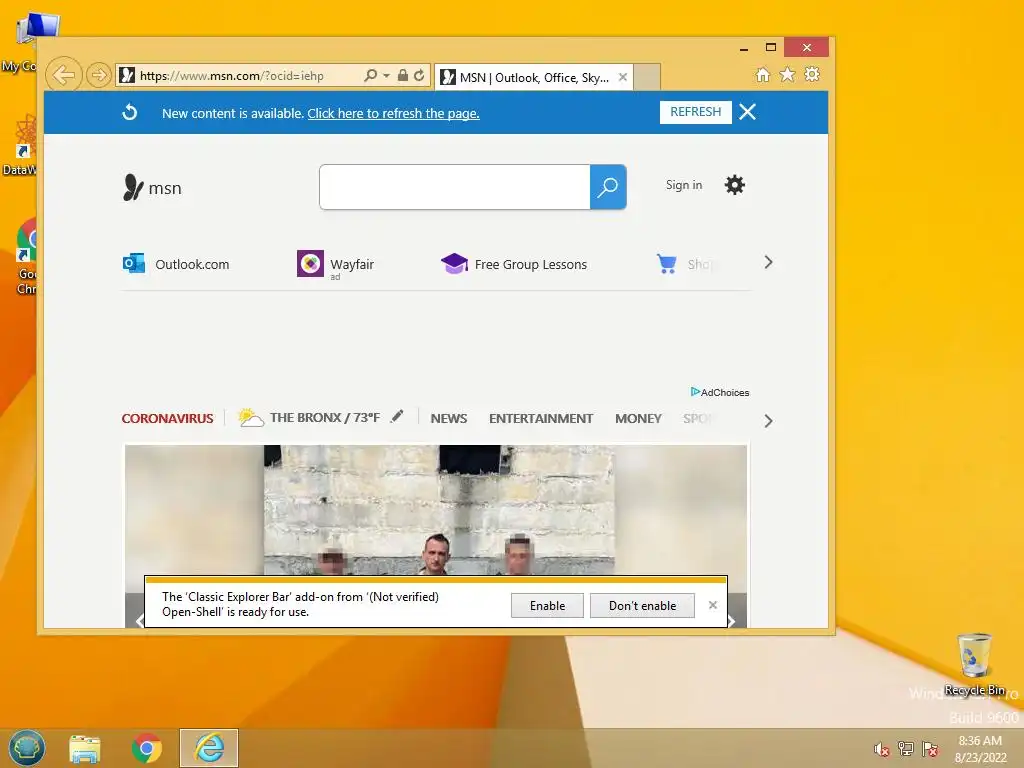Click Internet Explorer taskbar icon
This screenshot has height=768, width=1024.
pos(209,748)
